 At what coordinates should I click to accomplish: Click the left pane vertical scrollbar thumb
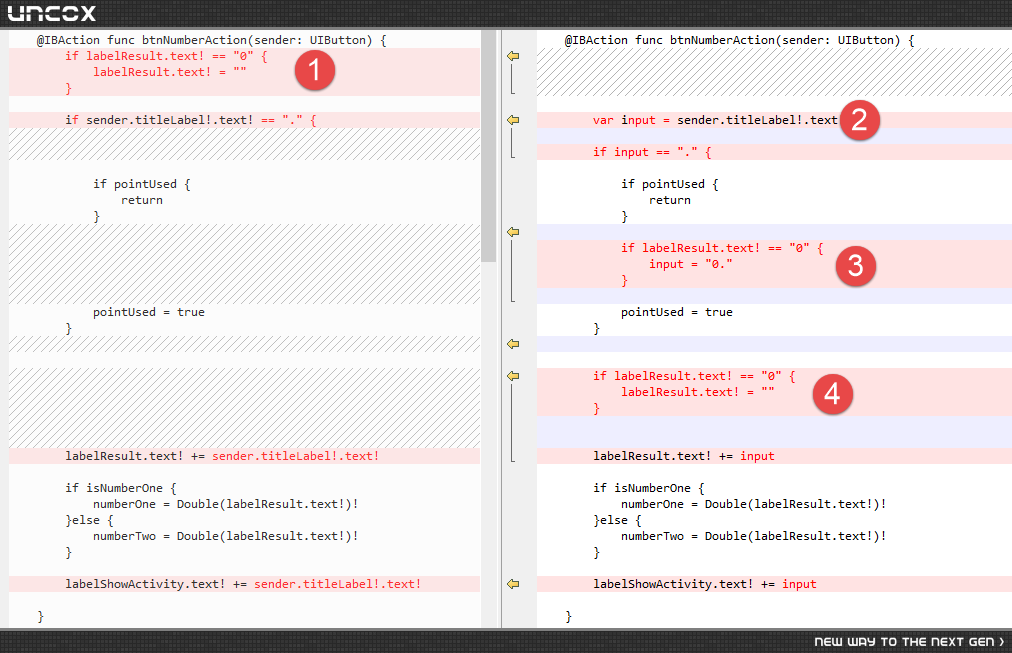(489, 146)
